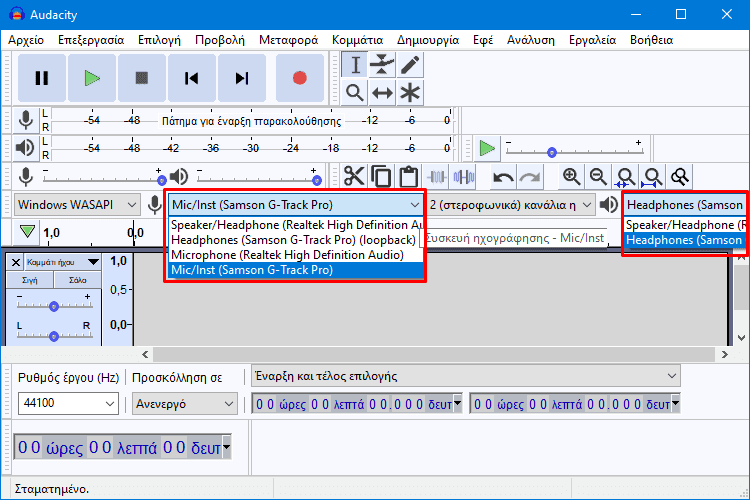750x500 pixels.
Task: Click the Copy icon
Action: pos(381,177)
